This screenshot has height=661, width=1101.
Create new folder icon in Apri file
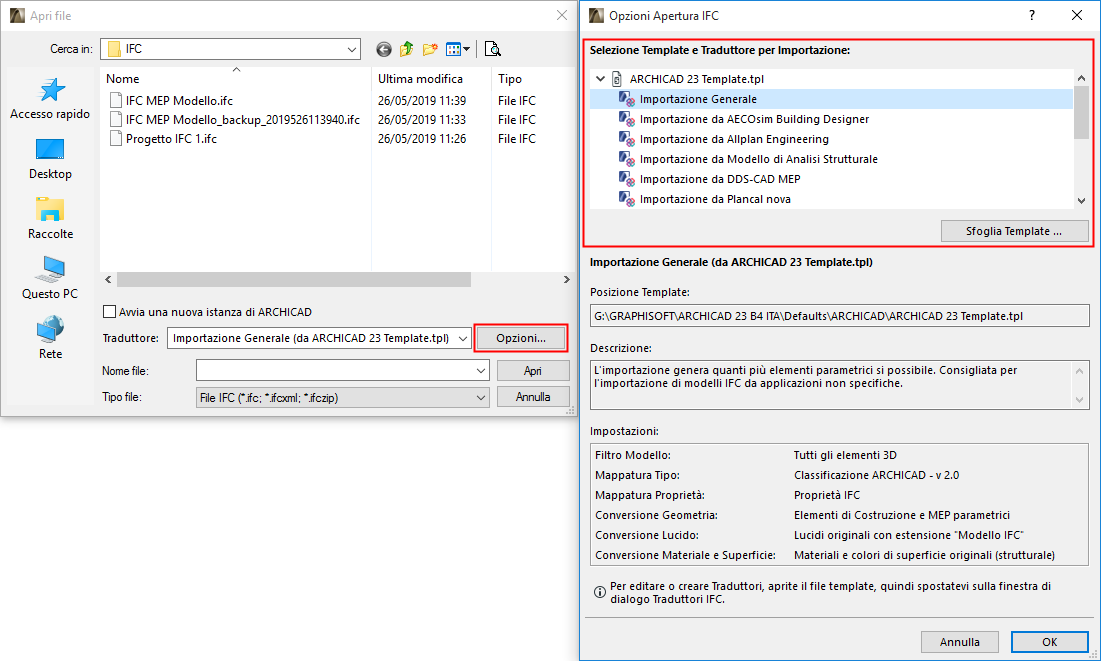click(x=430, y=49)
